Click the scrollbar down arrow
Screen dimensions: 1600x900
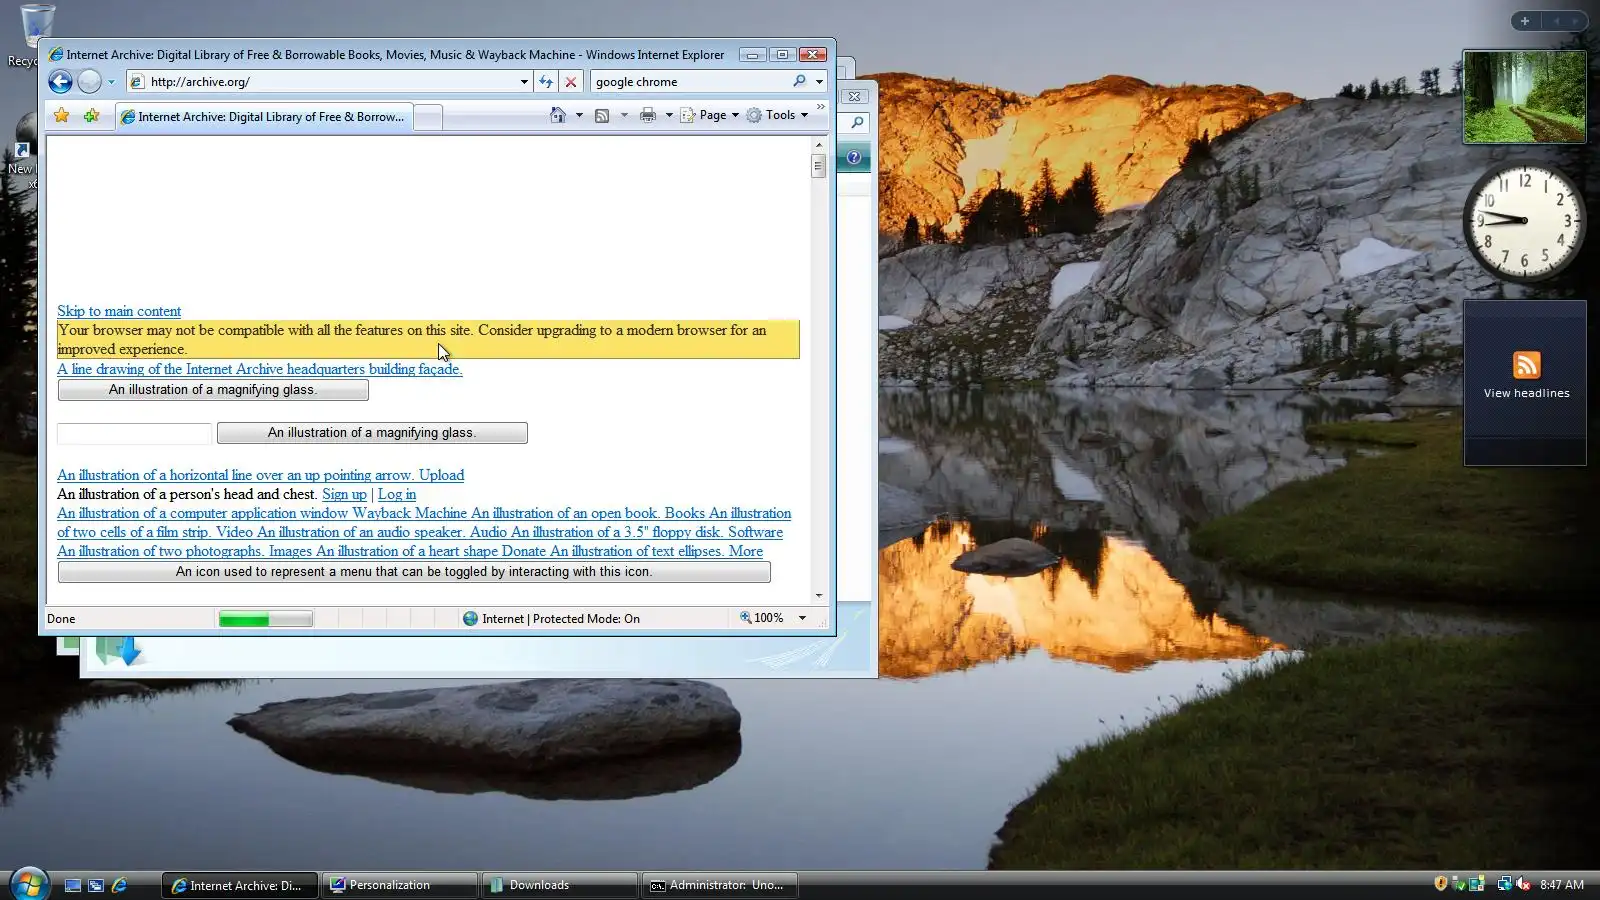[x=819, y=595]
